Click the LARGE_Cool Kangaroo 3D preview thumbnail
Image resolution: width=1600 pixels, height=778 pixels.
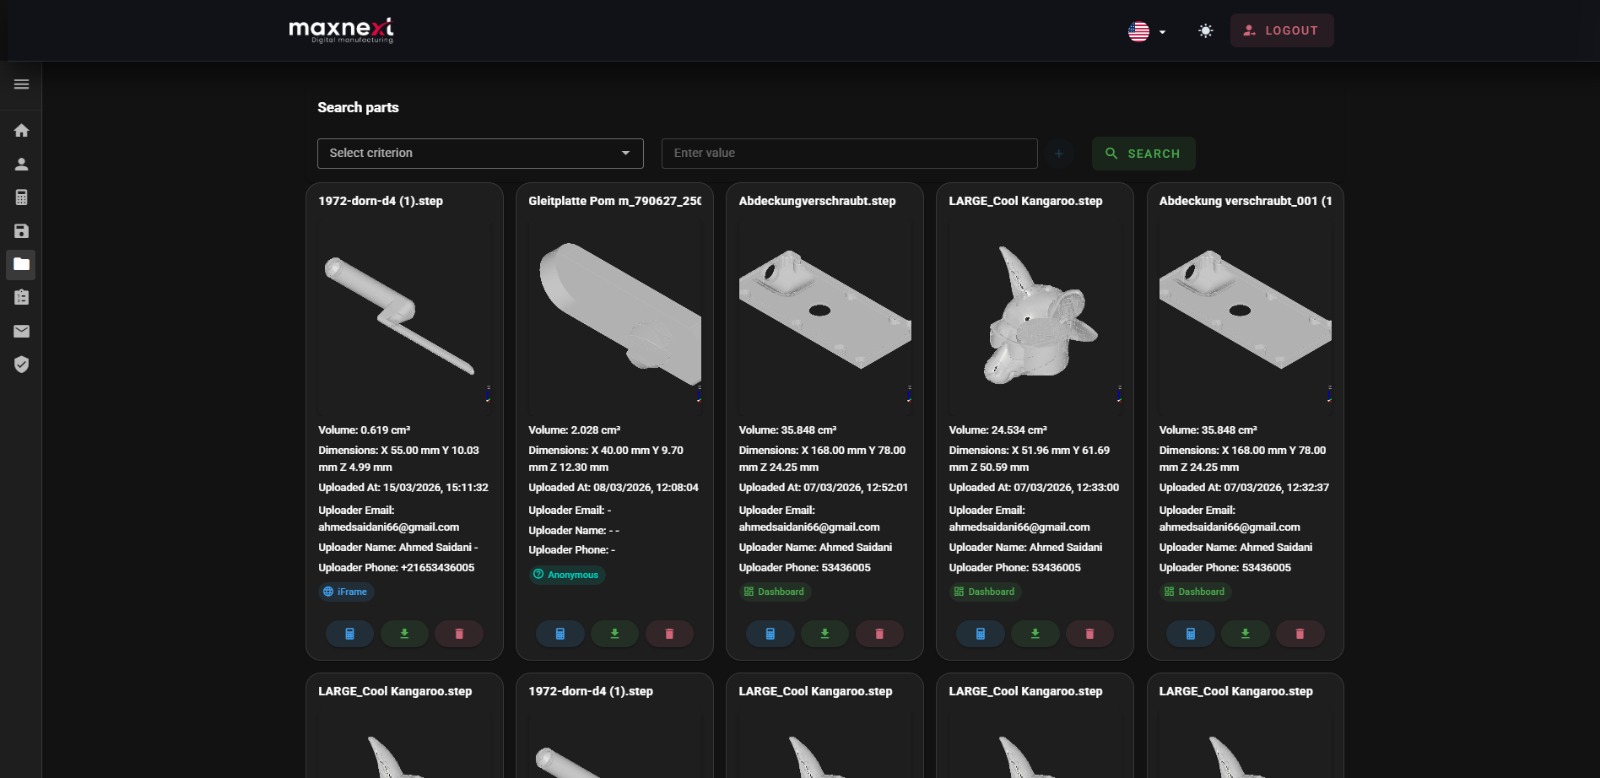pos(1034,314)
